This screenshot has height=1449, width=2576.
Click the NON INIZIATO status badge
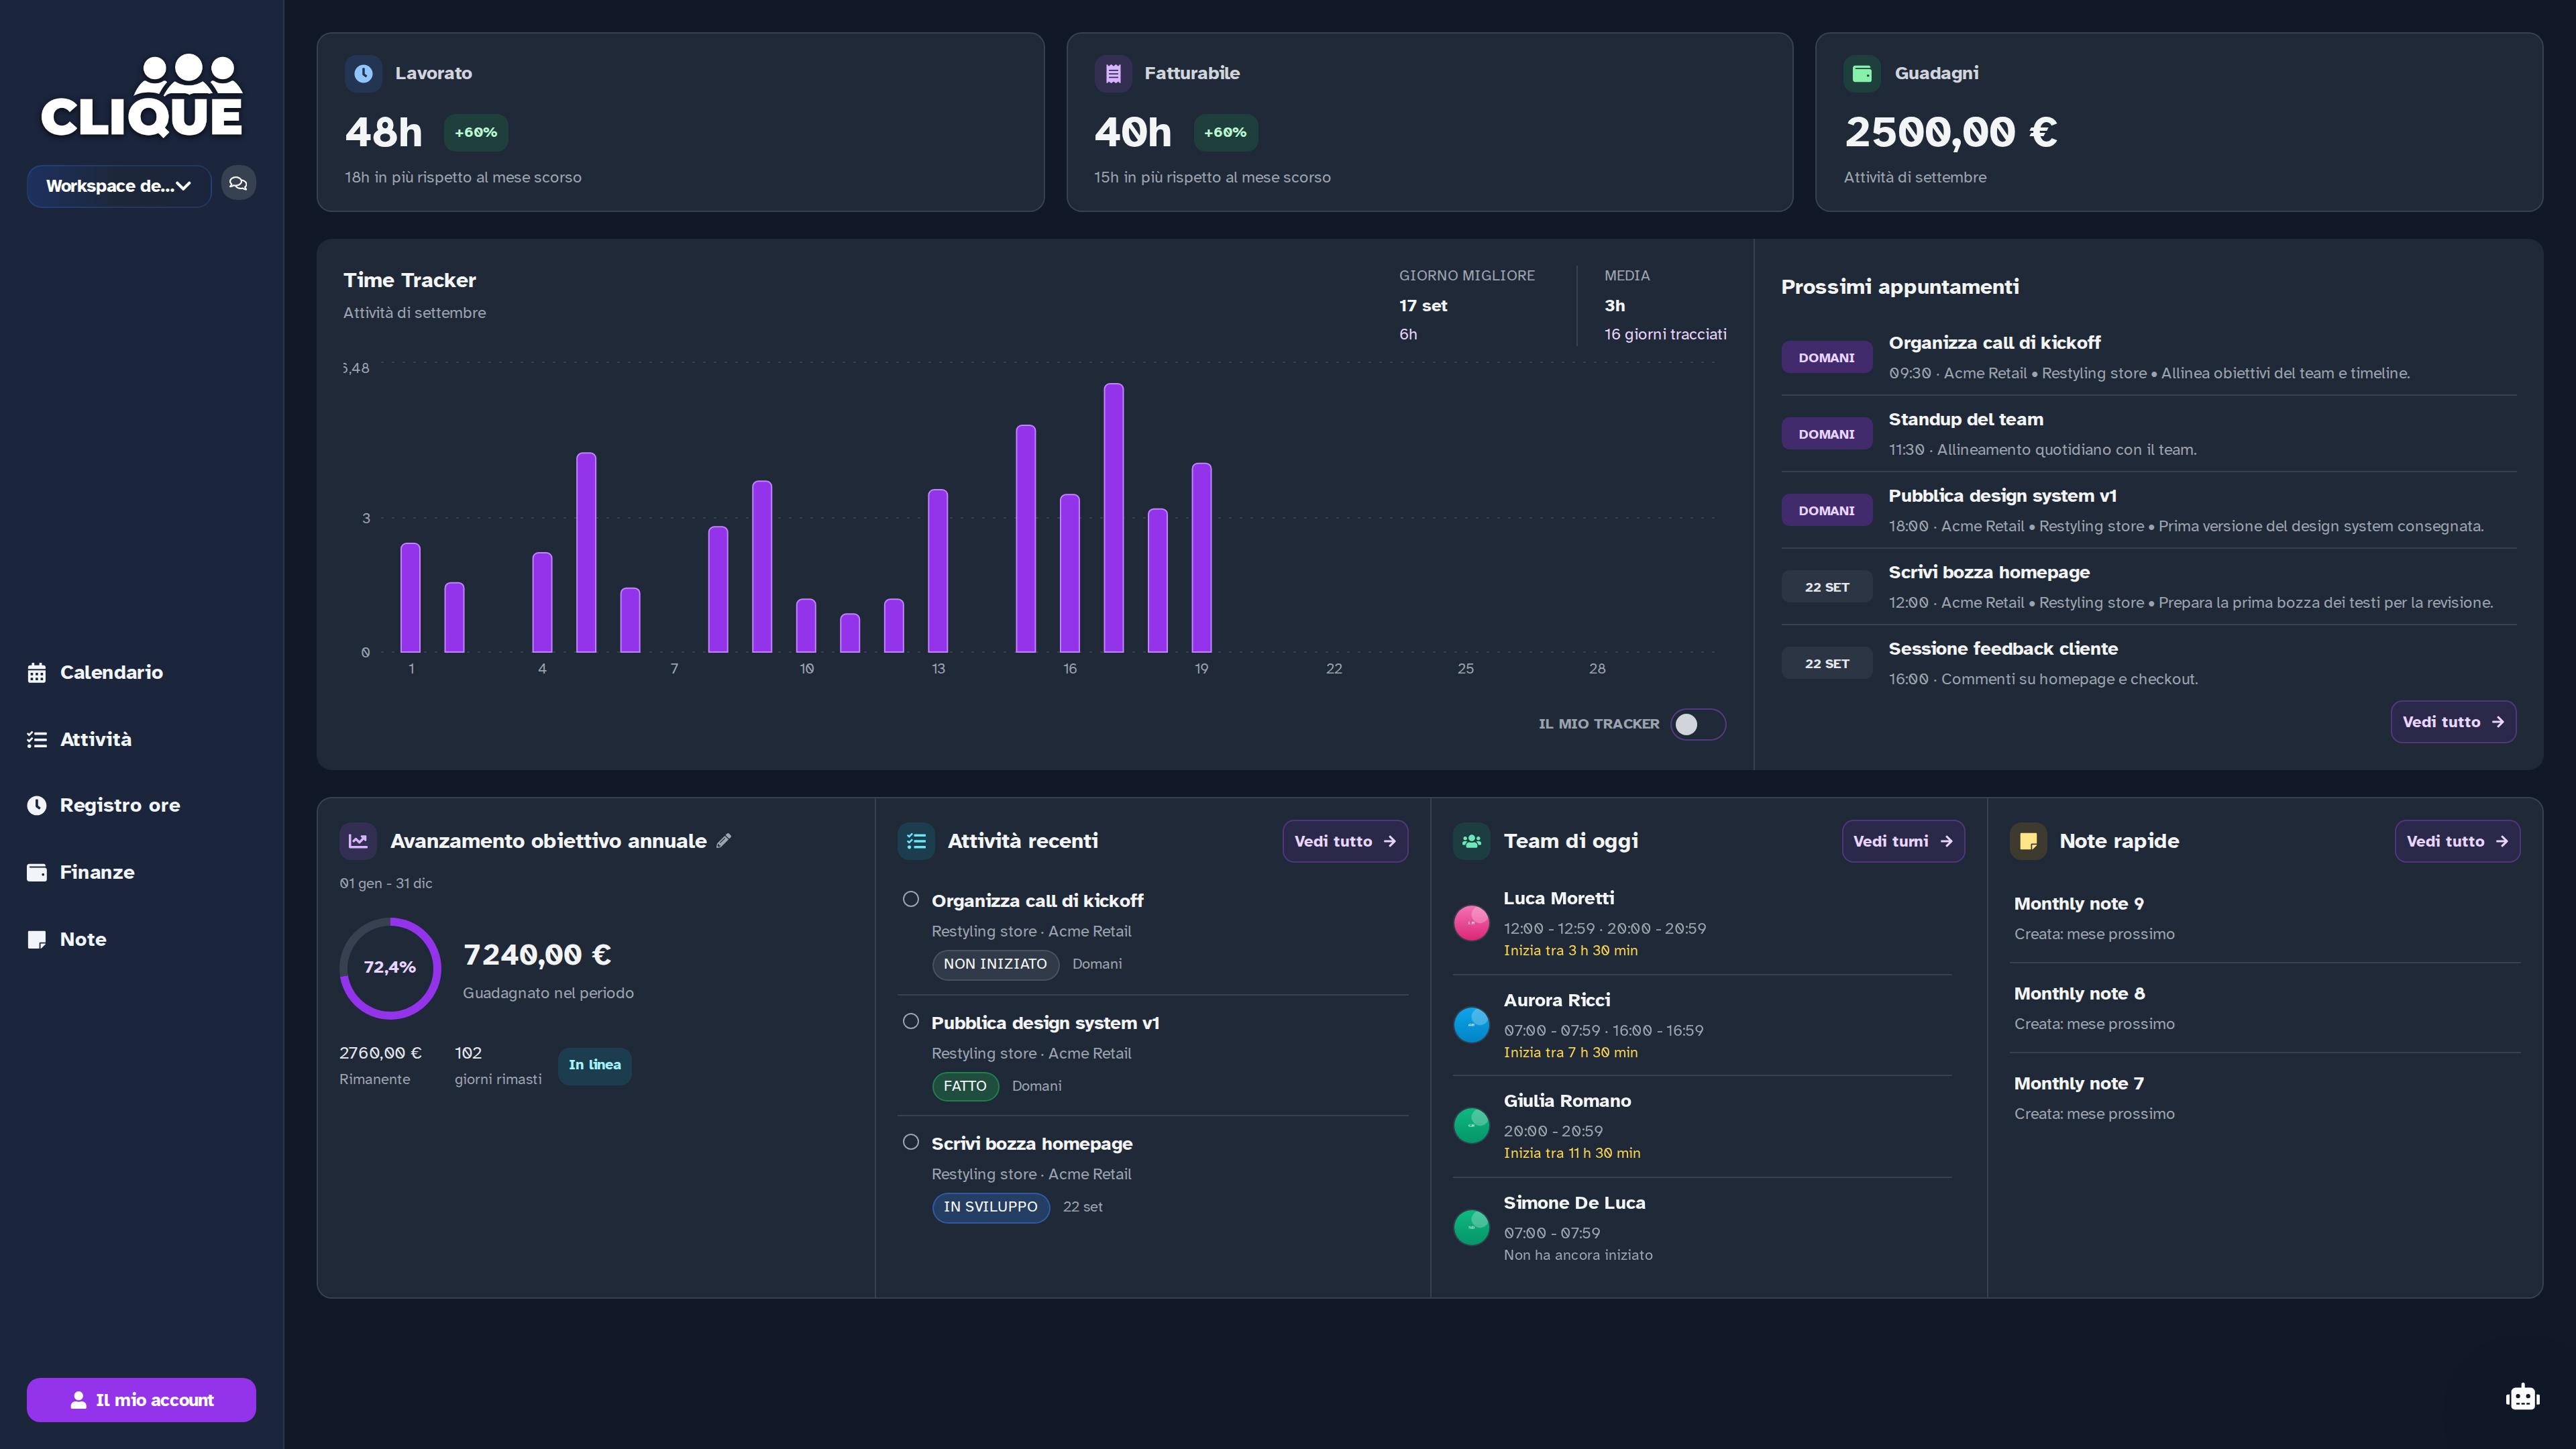coord(995,964)
